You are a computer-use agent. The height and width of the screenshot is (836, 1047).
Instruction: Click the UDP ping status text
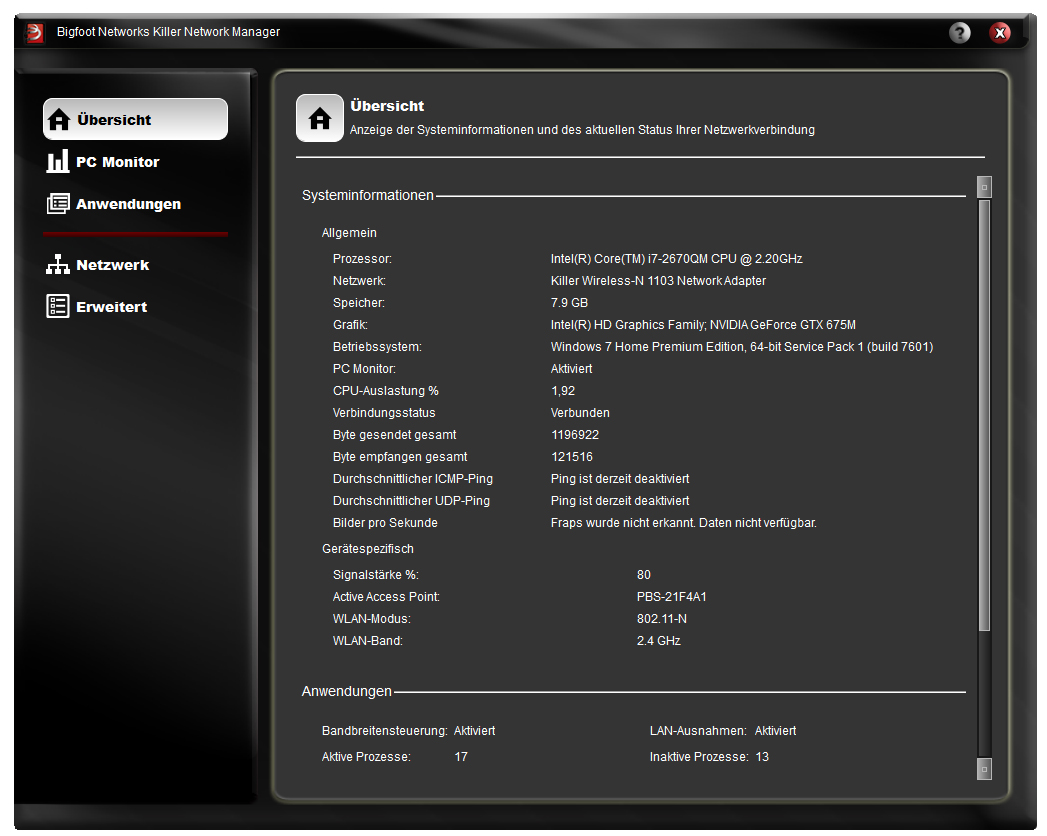click(620, 501)
